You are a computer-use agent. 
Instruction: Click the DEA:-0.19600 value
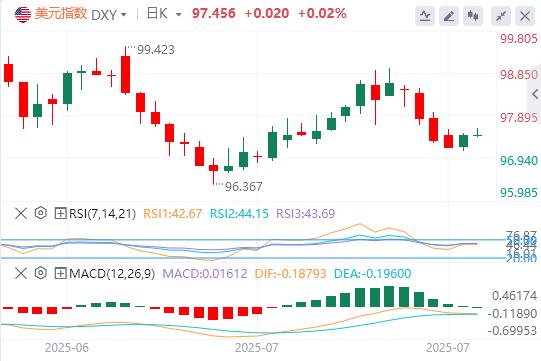[373, 274]
